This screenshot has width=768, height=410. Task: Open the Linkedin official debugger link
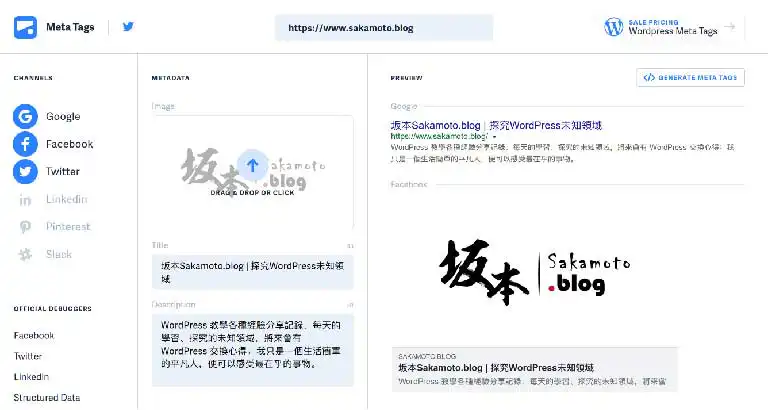click(31, 377)
